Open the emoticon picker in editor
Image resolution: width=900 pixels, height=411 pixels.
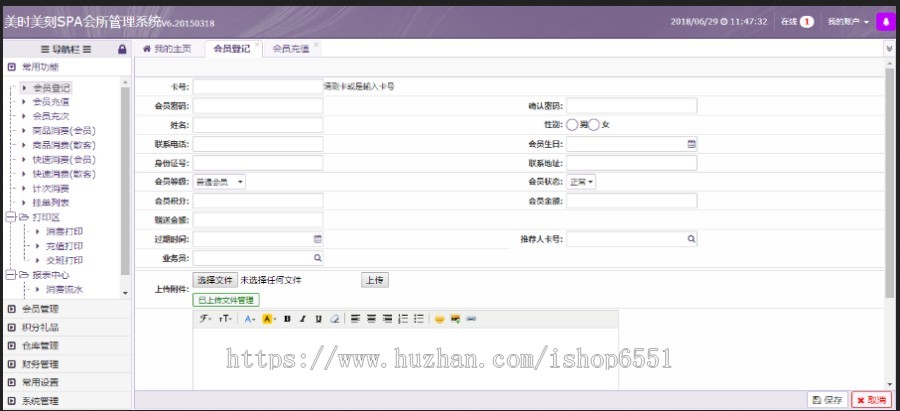click(x=440, y=319)
